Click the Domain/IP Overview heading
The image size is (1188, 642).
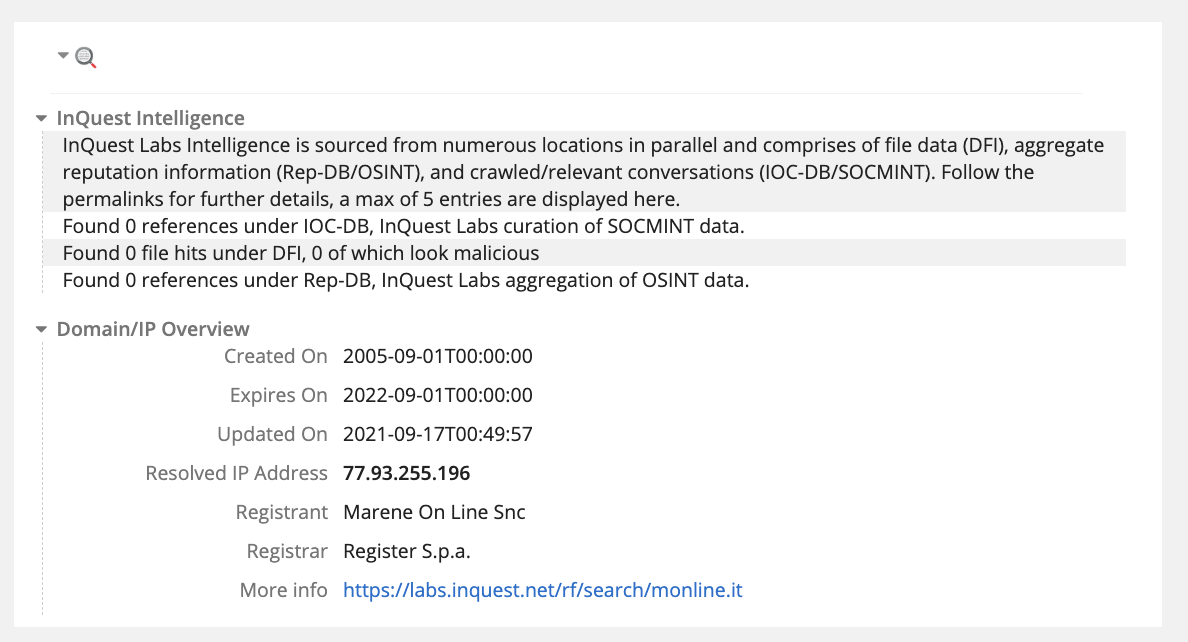pyautogui.click(x=153, y=329)
